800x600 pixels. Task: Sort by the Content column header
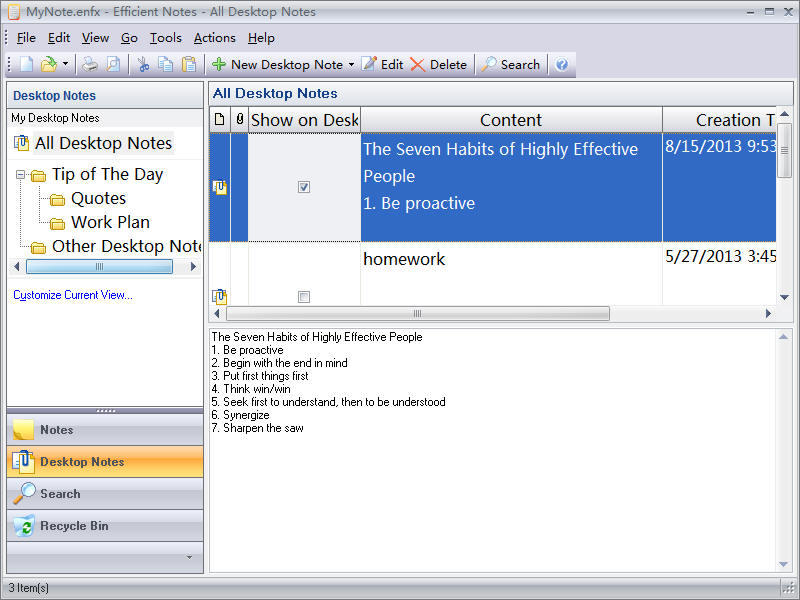[x=511, y=120]
